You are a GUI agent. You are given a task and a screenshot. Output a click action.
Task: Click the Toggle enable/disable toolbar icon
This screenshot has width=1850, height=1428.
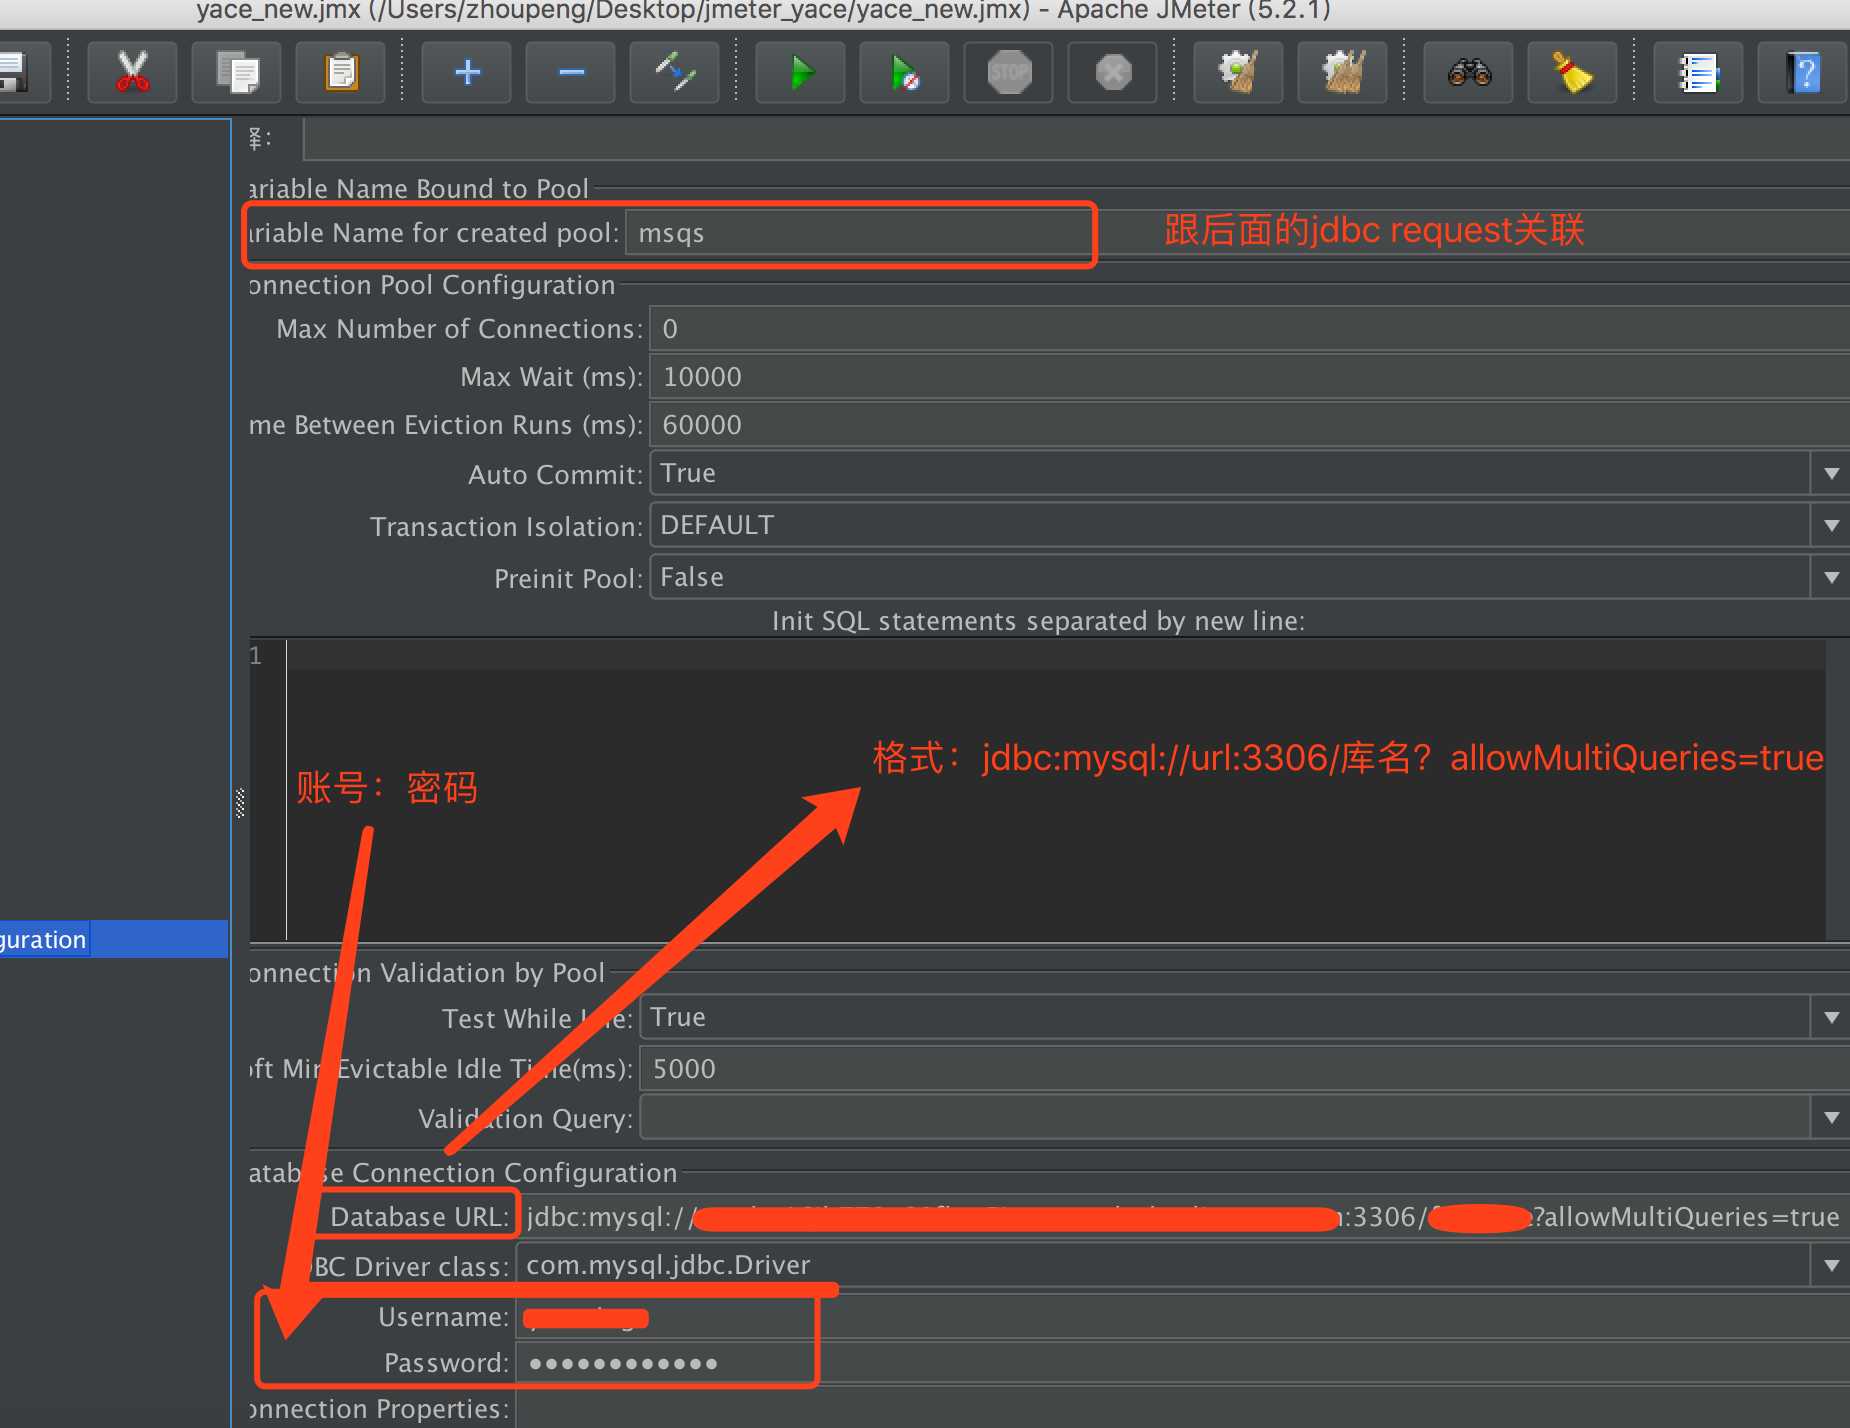point(675,72)
